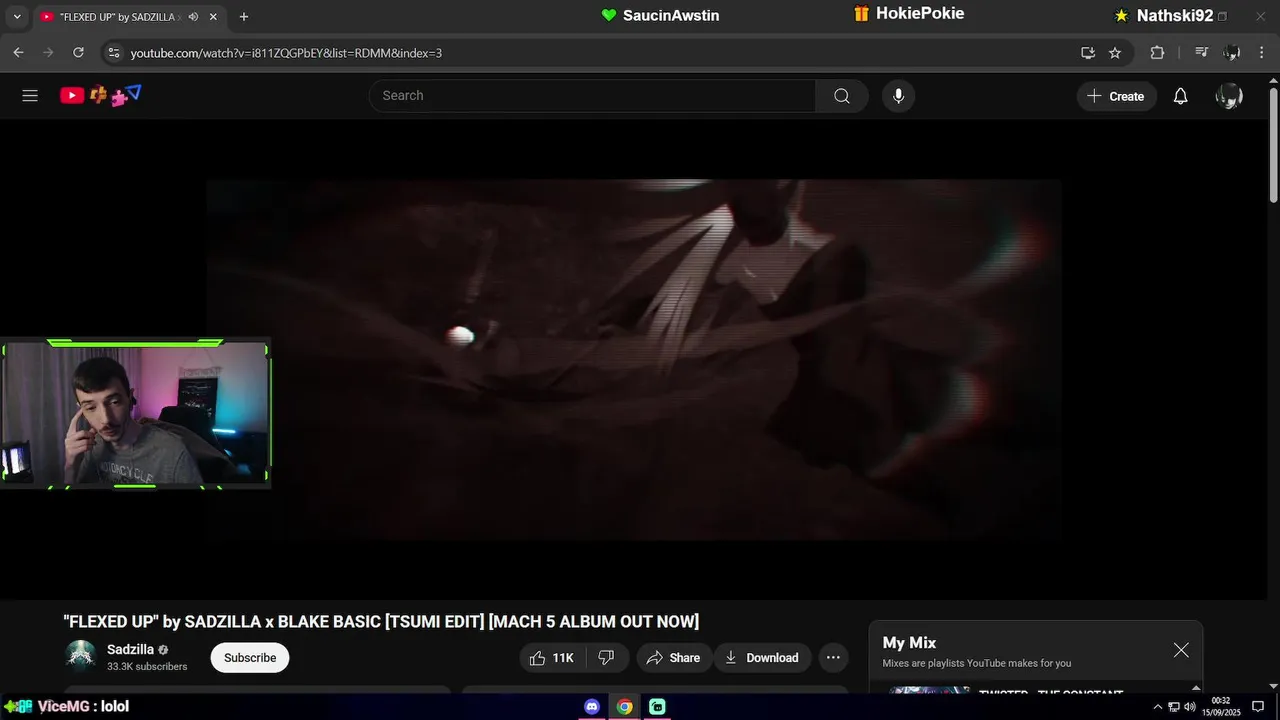Image resolution: width=1280 pixels, height=720 pixels.
Task: Focus the YouTube search box
Action: click(x=592, y=96)
